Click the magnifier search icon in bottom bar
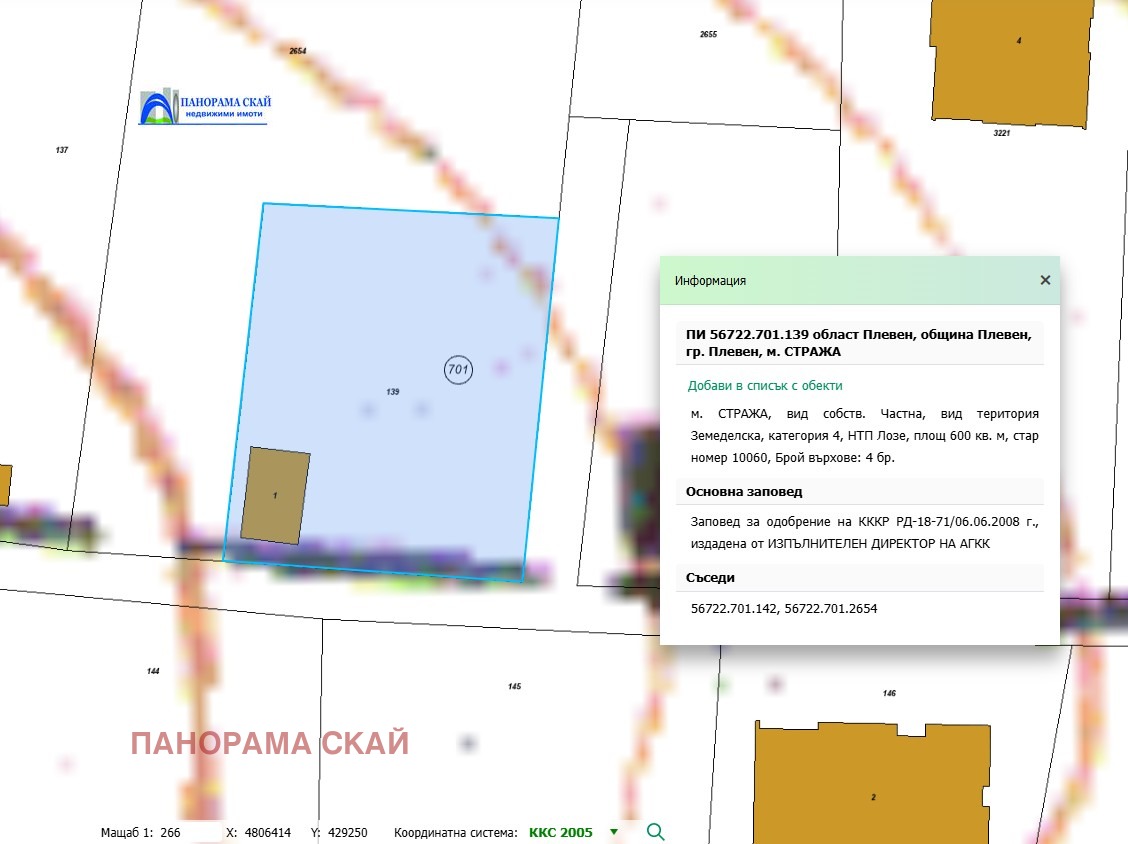Viewport: 1128px width, 844px height. point(655,832)
